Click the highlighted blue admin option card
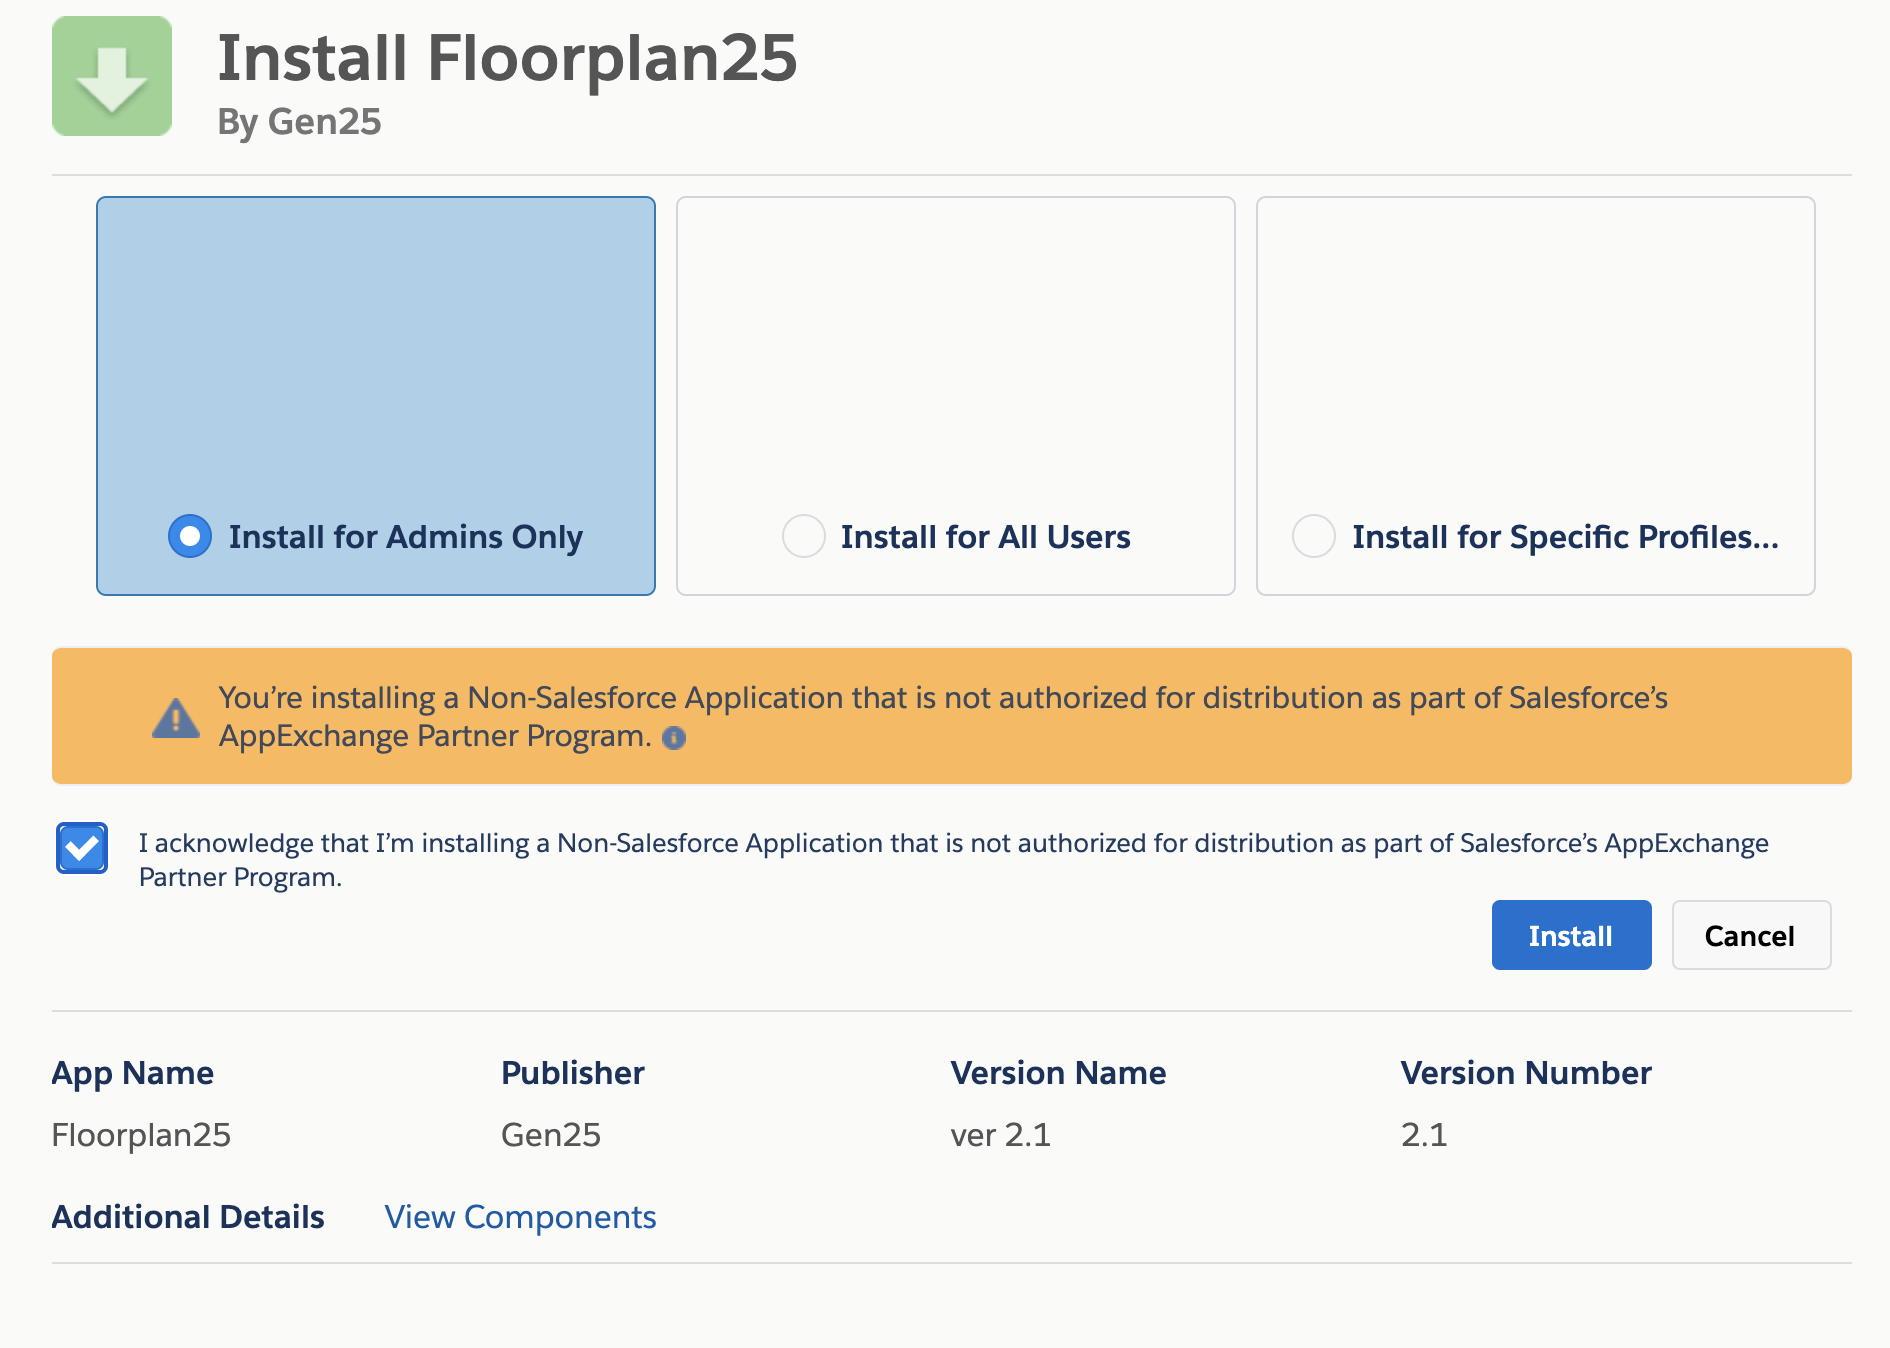 point(376,395)
